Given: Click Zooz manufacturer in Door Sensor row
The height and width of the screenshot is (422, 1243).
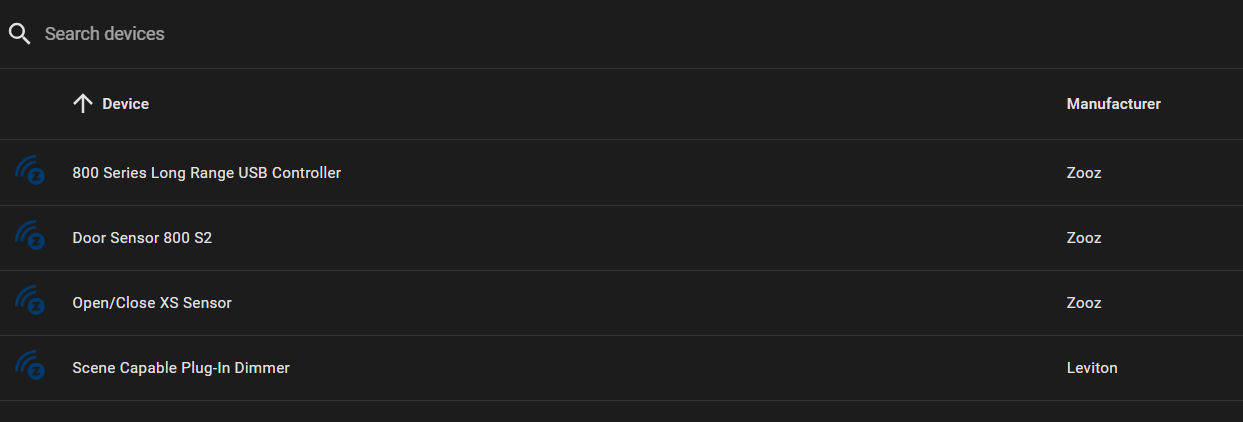Looking at the screenshot, I should 1084,238.
